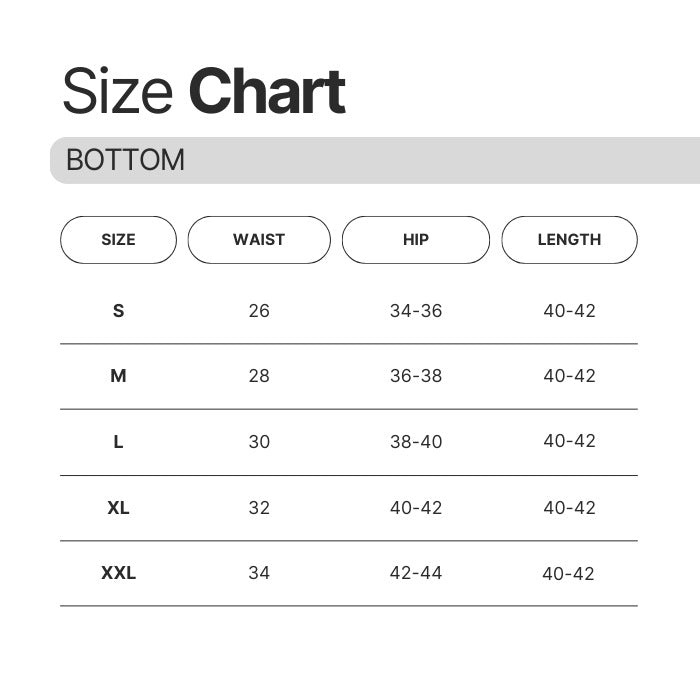Pick the XL size row label
The width and height of the screenshot is (700, 700).
pos(118,508)
